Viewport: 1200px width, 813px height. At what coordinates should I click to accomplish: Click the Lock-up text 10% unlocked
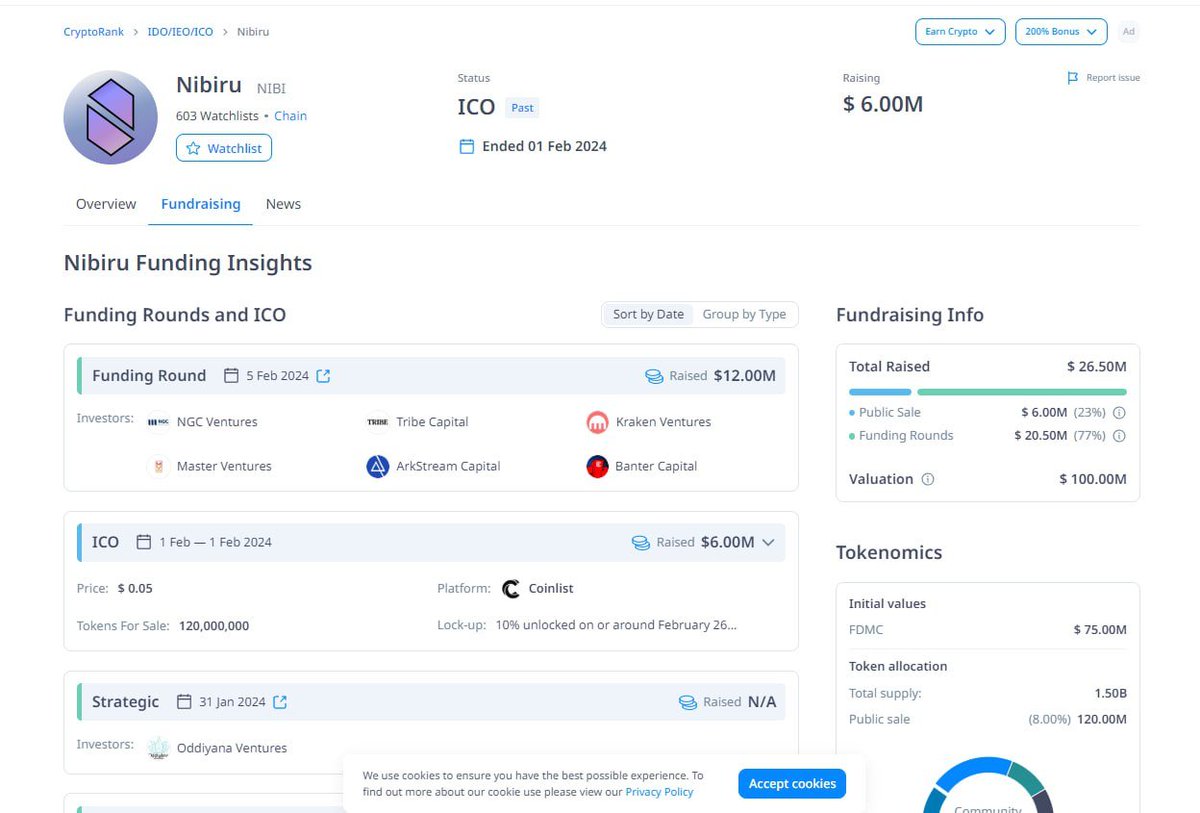pos(616,625)
